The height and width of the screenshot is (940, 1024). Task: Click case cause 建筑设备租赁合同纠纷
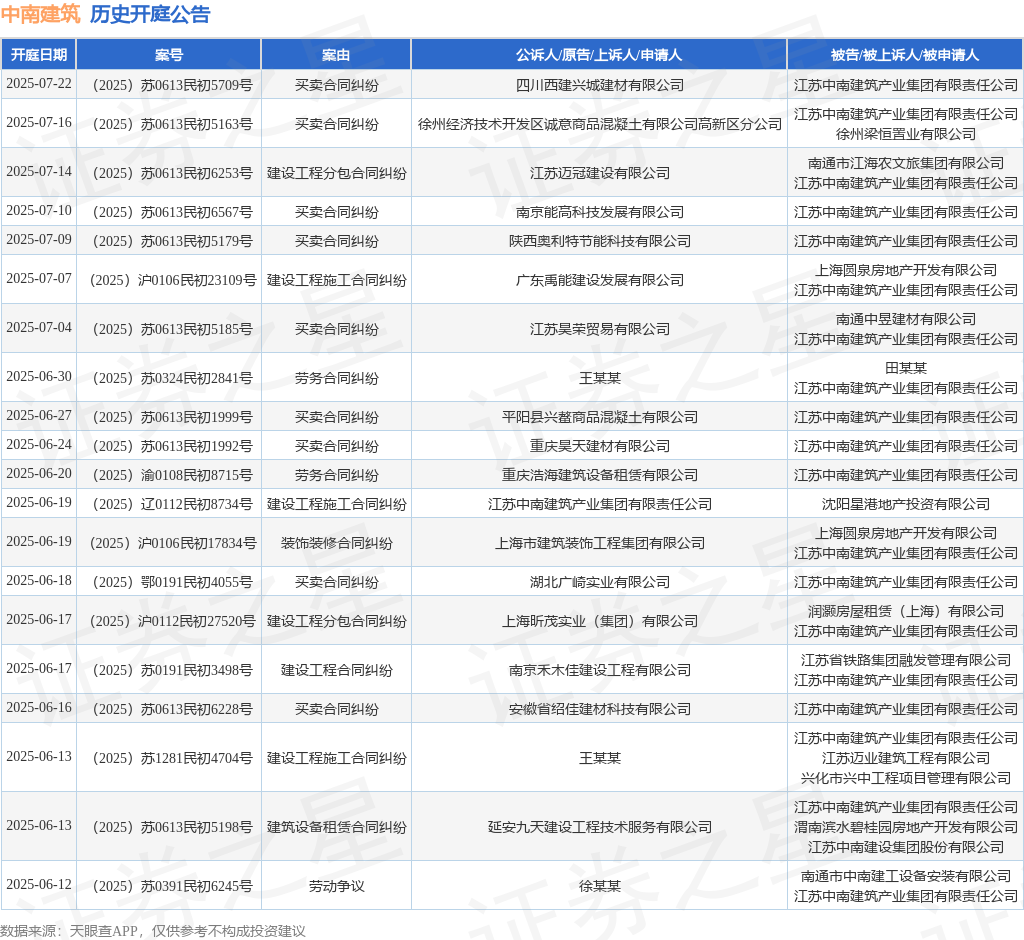click(336, 828)
